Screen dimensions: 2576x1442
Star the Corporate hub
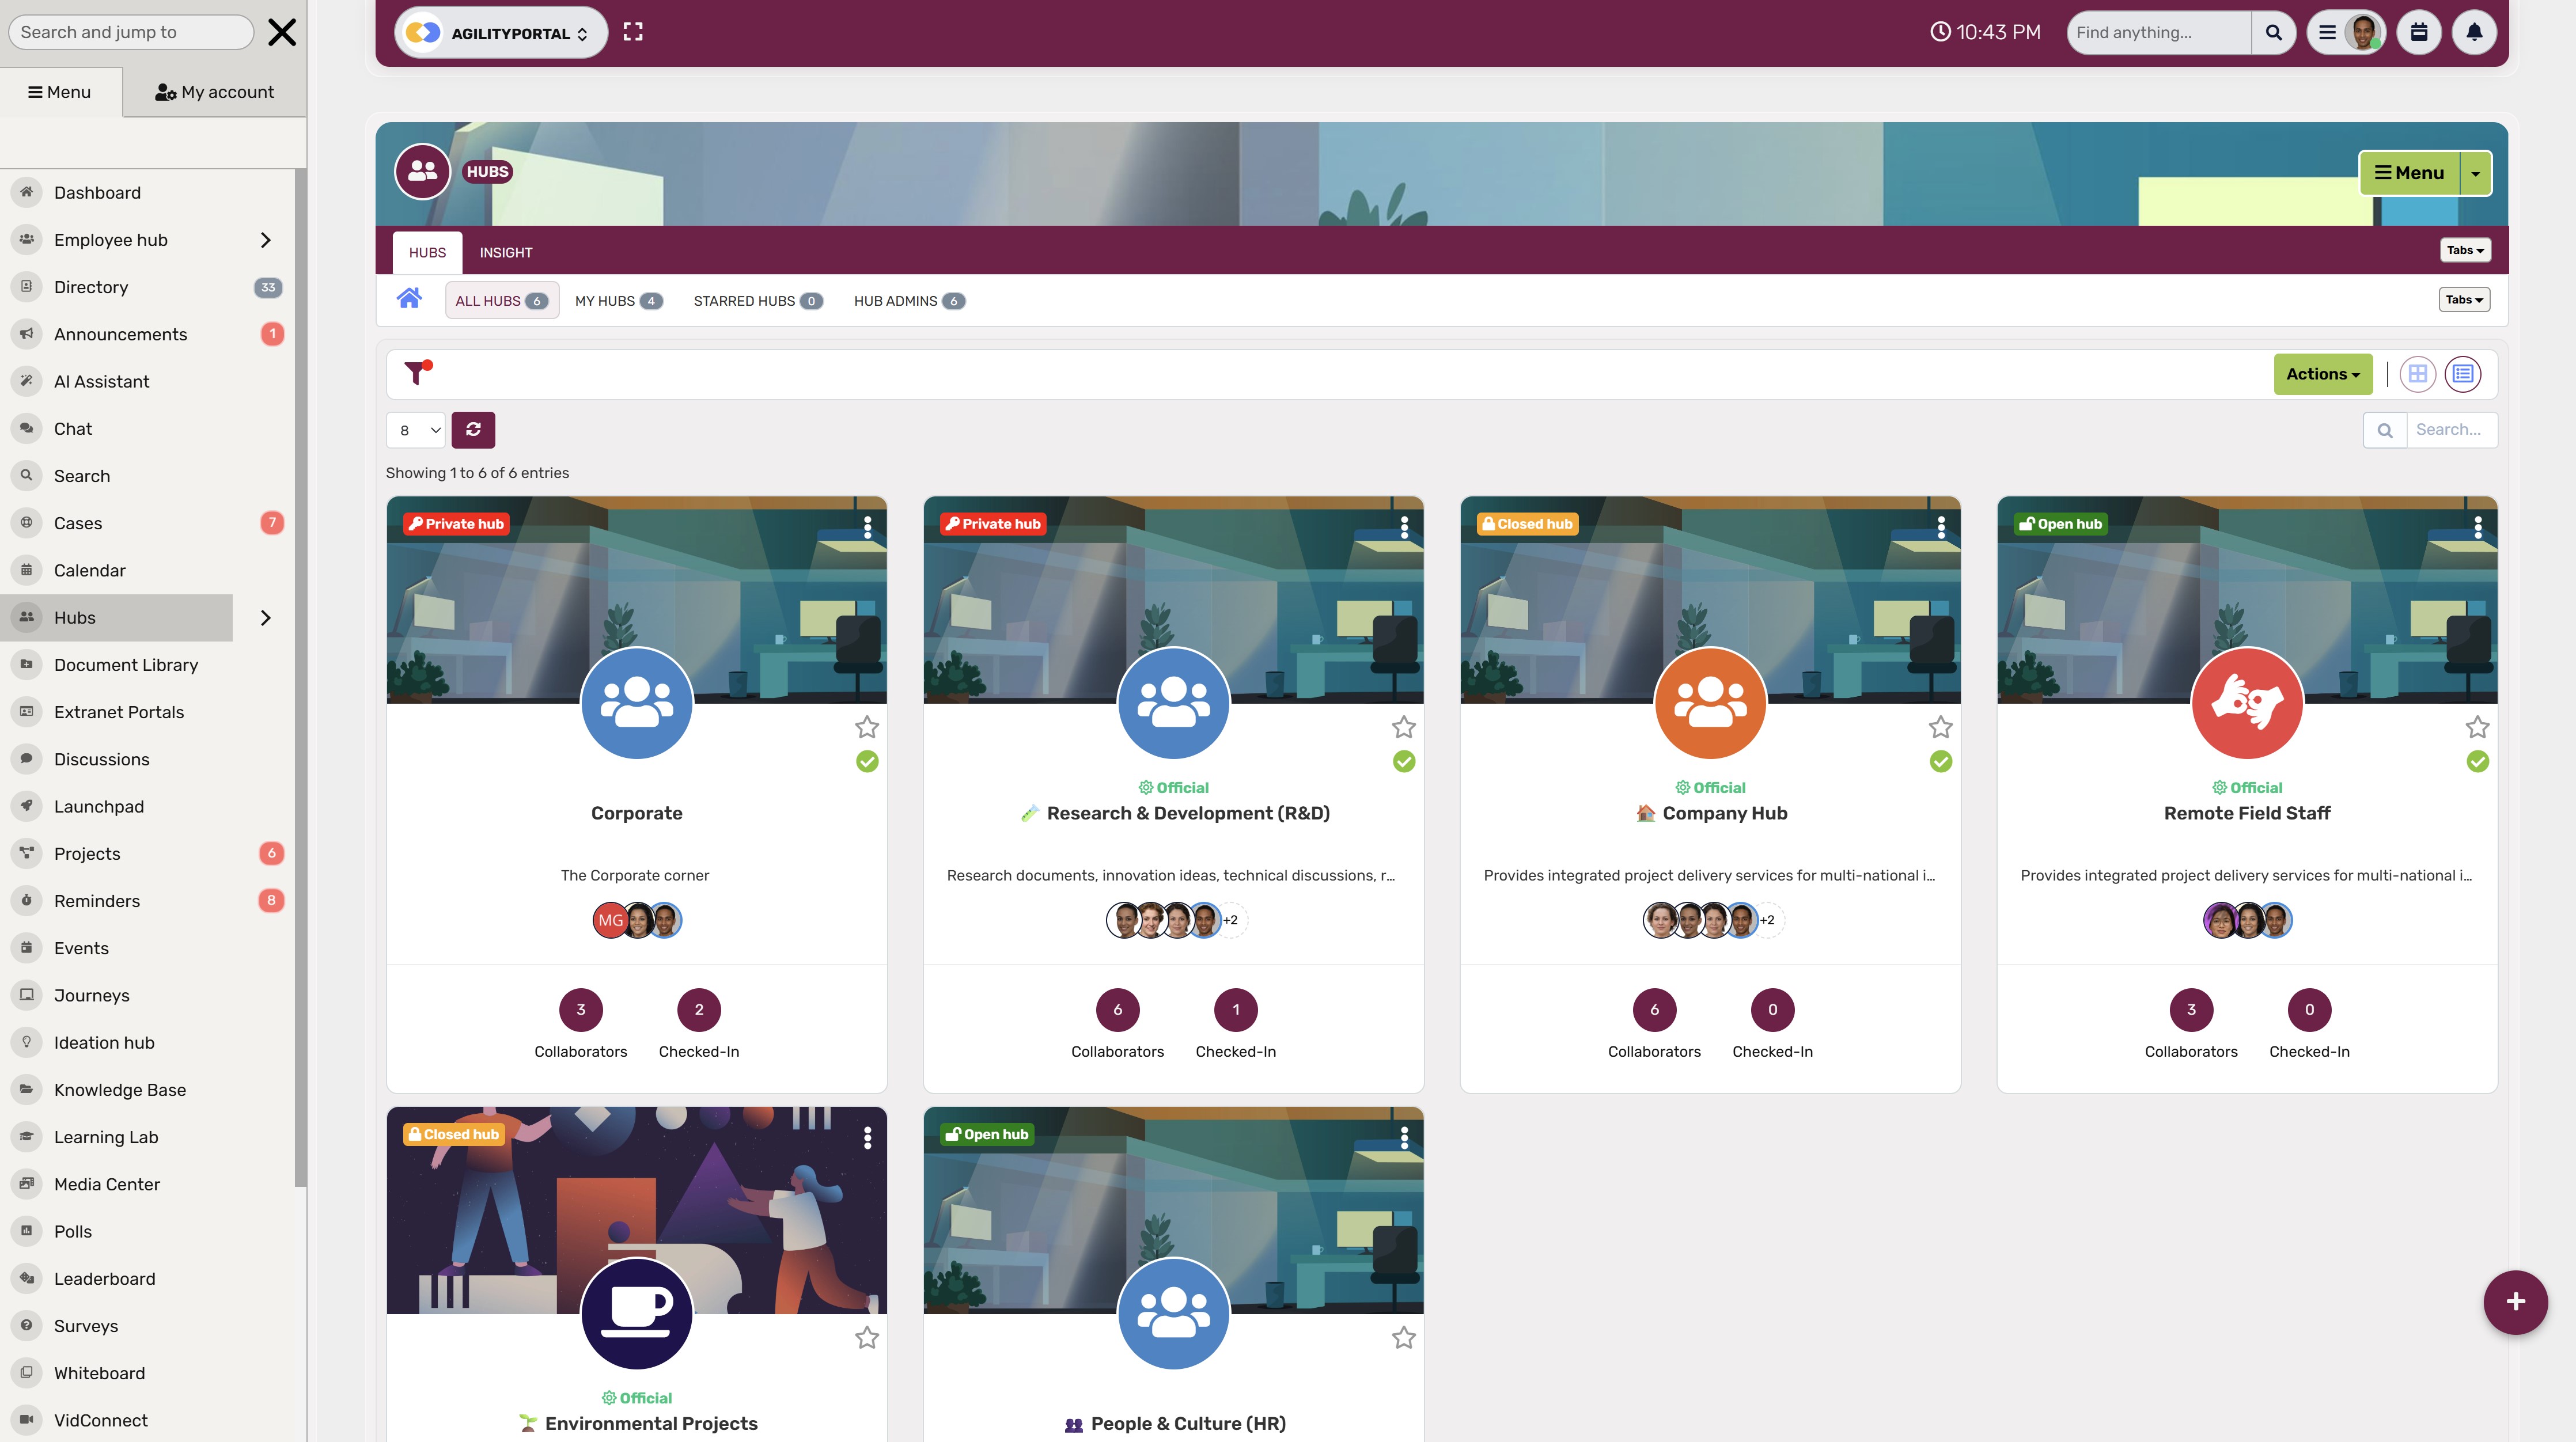(x=867, y=727)
